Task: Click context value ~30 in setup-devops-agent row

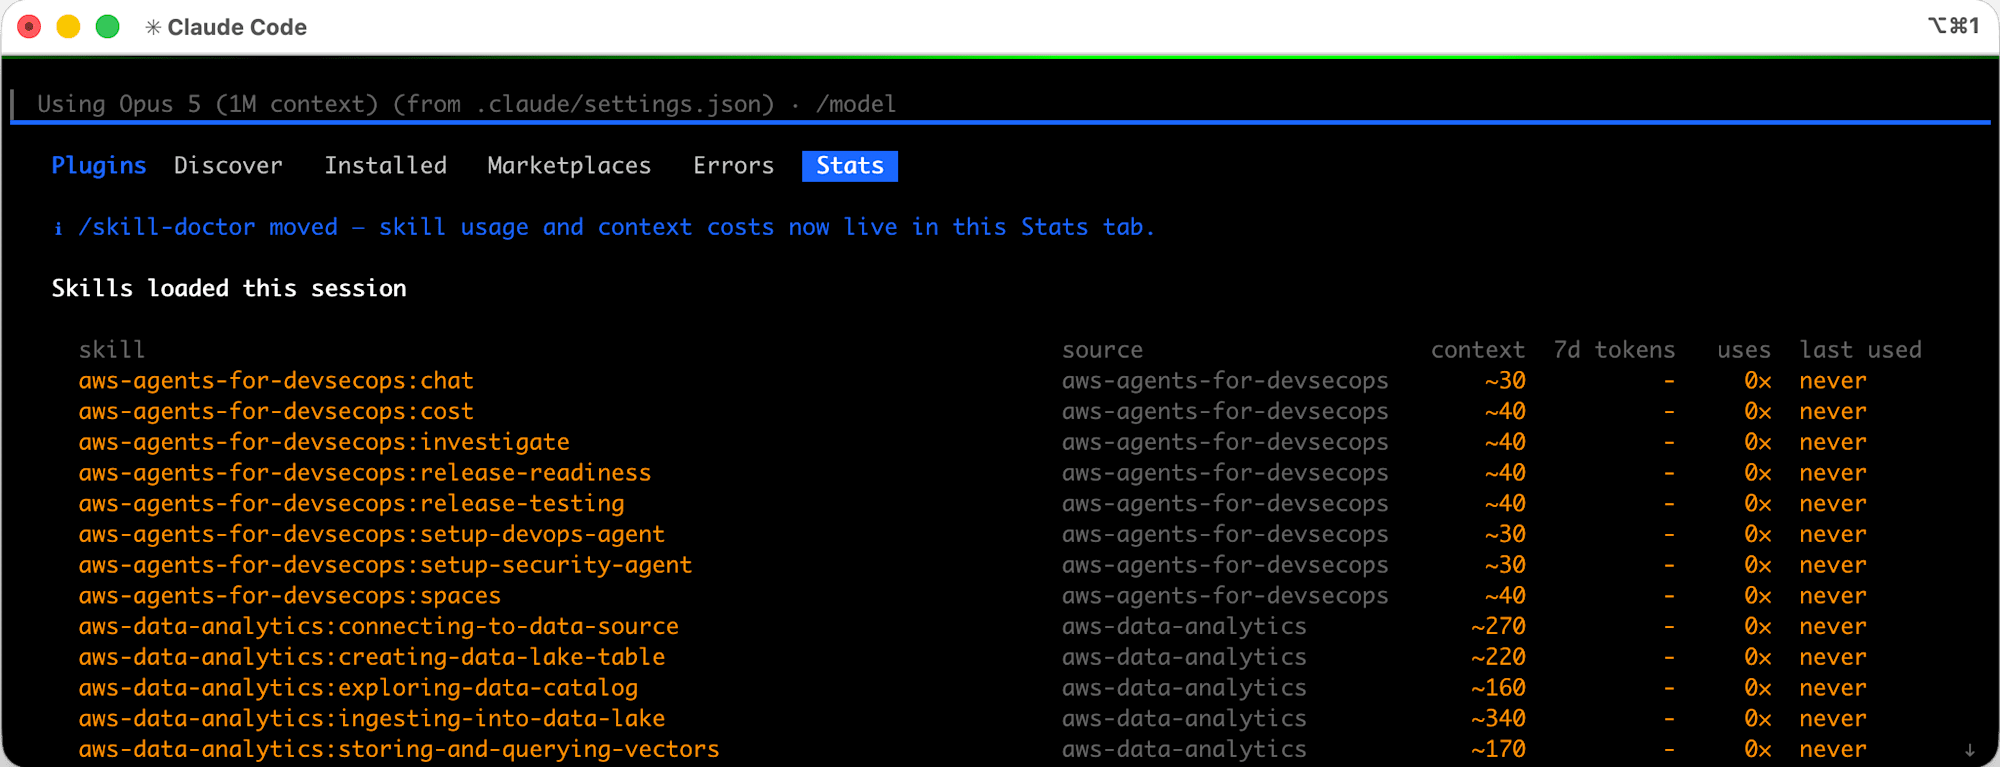Action: click(x=1505, y=535)
